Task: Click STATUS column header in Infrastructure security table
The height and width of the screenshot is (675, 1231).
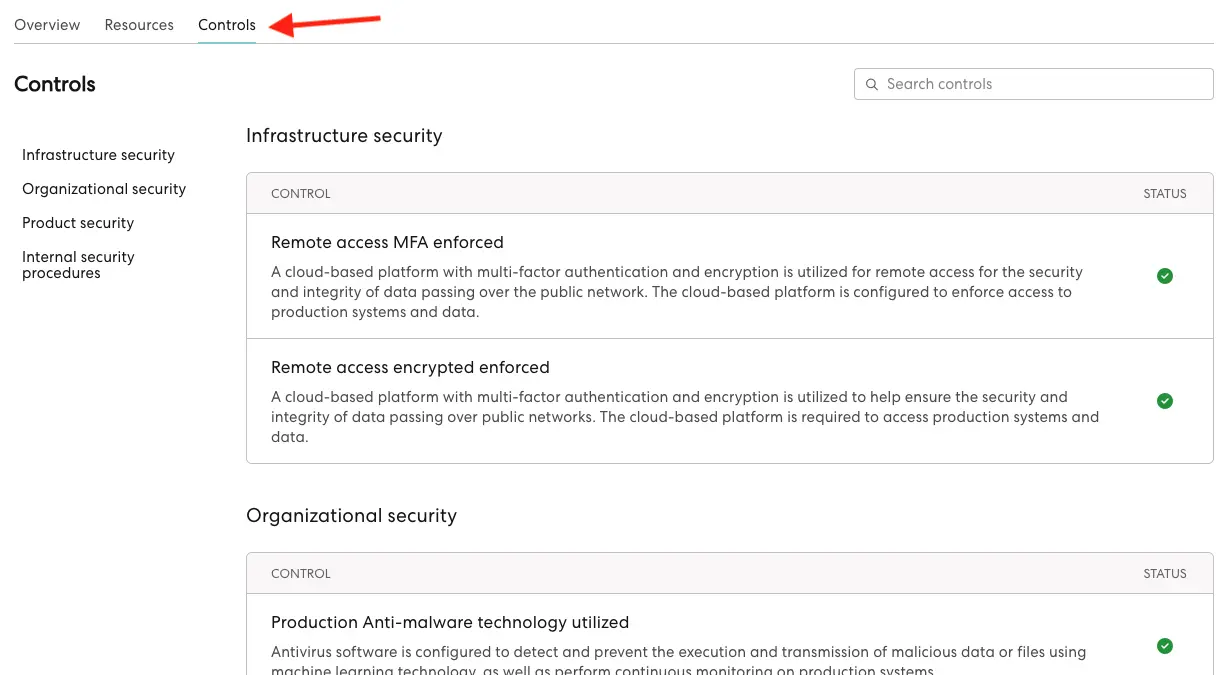Action: (1164, 194)
